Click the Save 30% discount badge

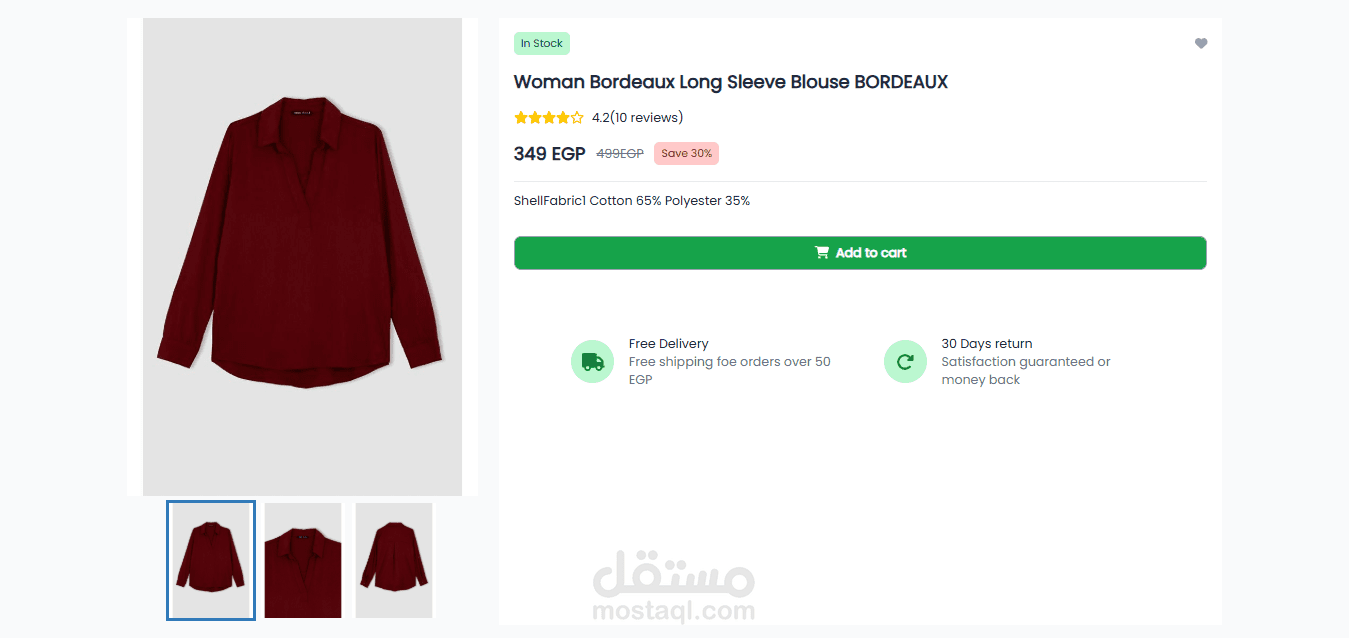[x=687, y=154]
